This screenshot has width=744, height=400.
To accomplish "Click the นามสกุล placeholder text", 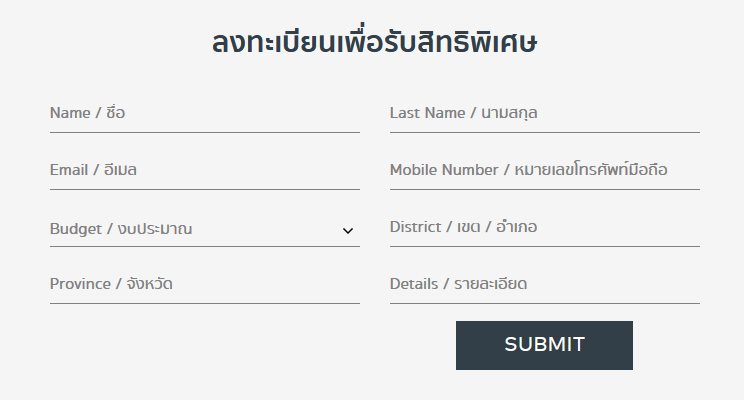I will (509, 113).
